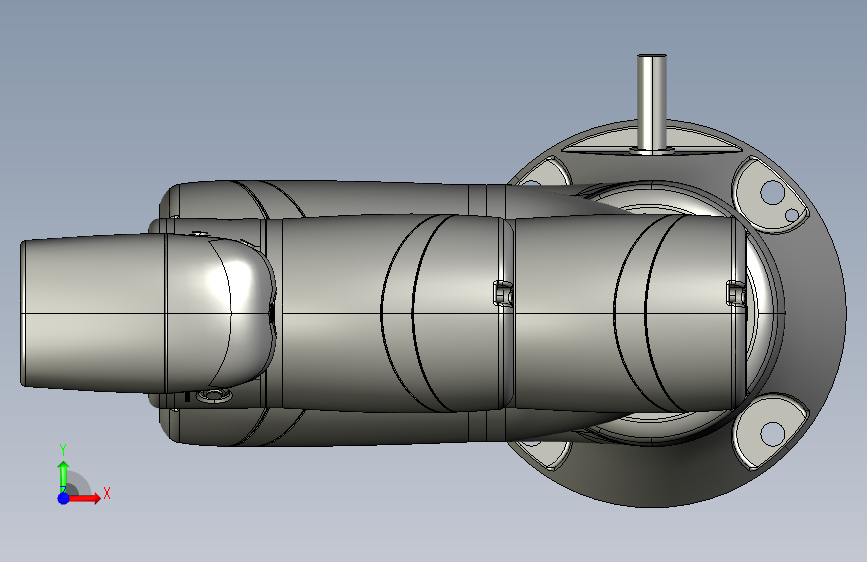
Task: Click the blue Z axis ball of the triad
Action: tap(63, 498)
